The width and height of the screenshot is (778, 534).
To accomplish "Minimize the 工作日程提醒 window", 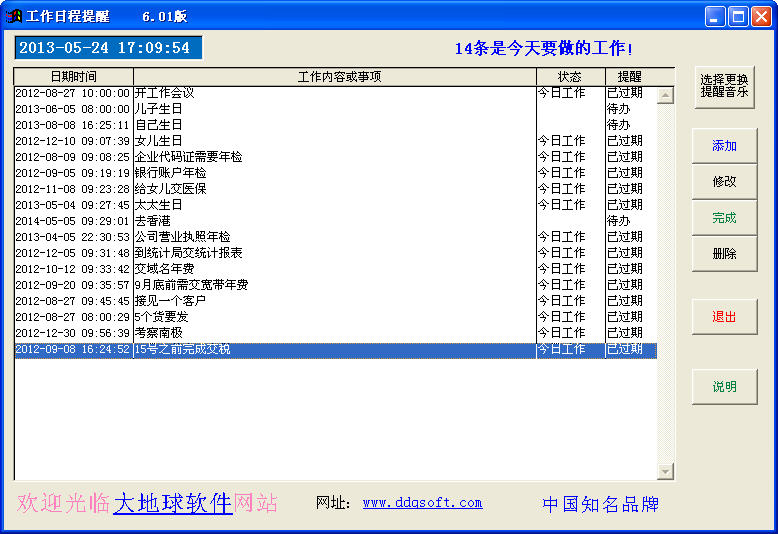I will coord(714,16).
